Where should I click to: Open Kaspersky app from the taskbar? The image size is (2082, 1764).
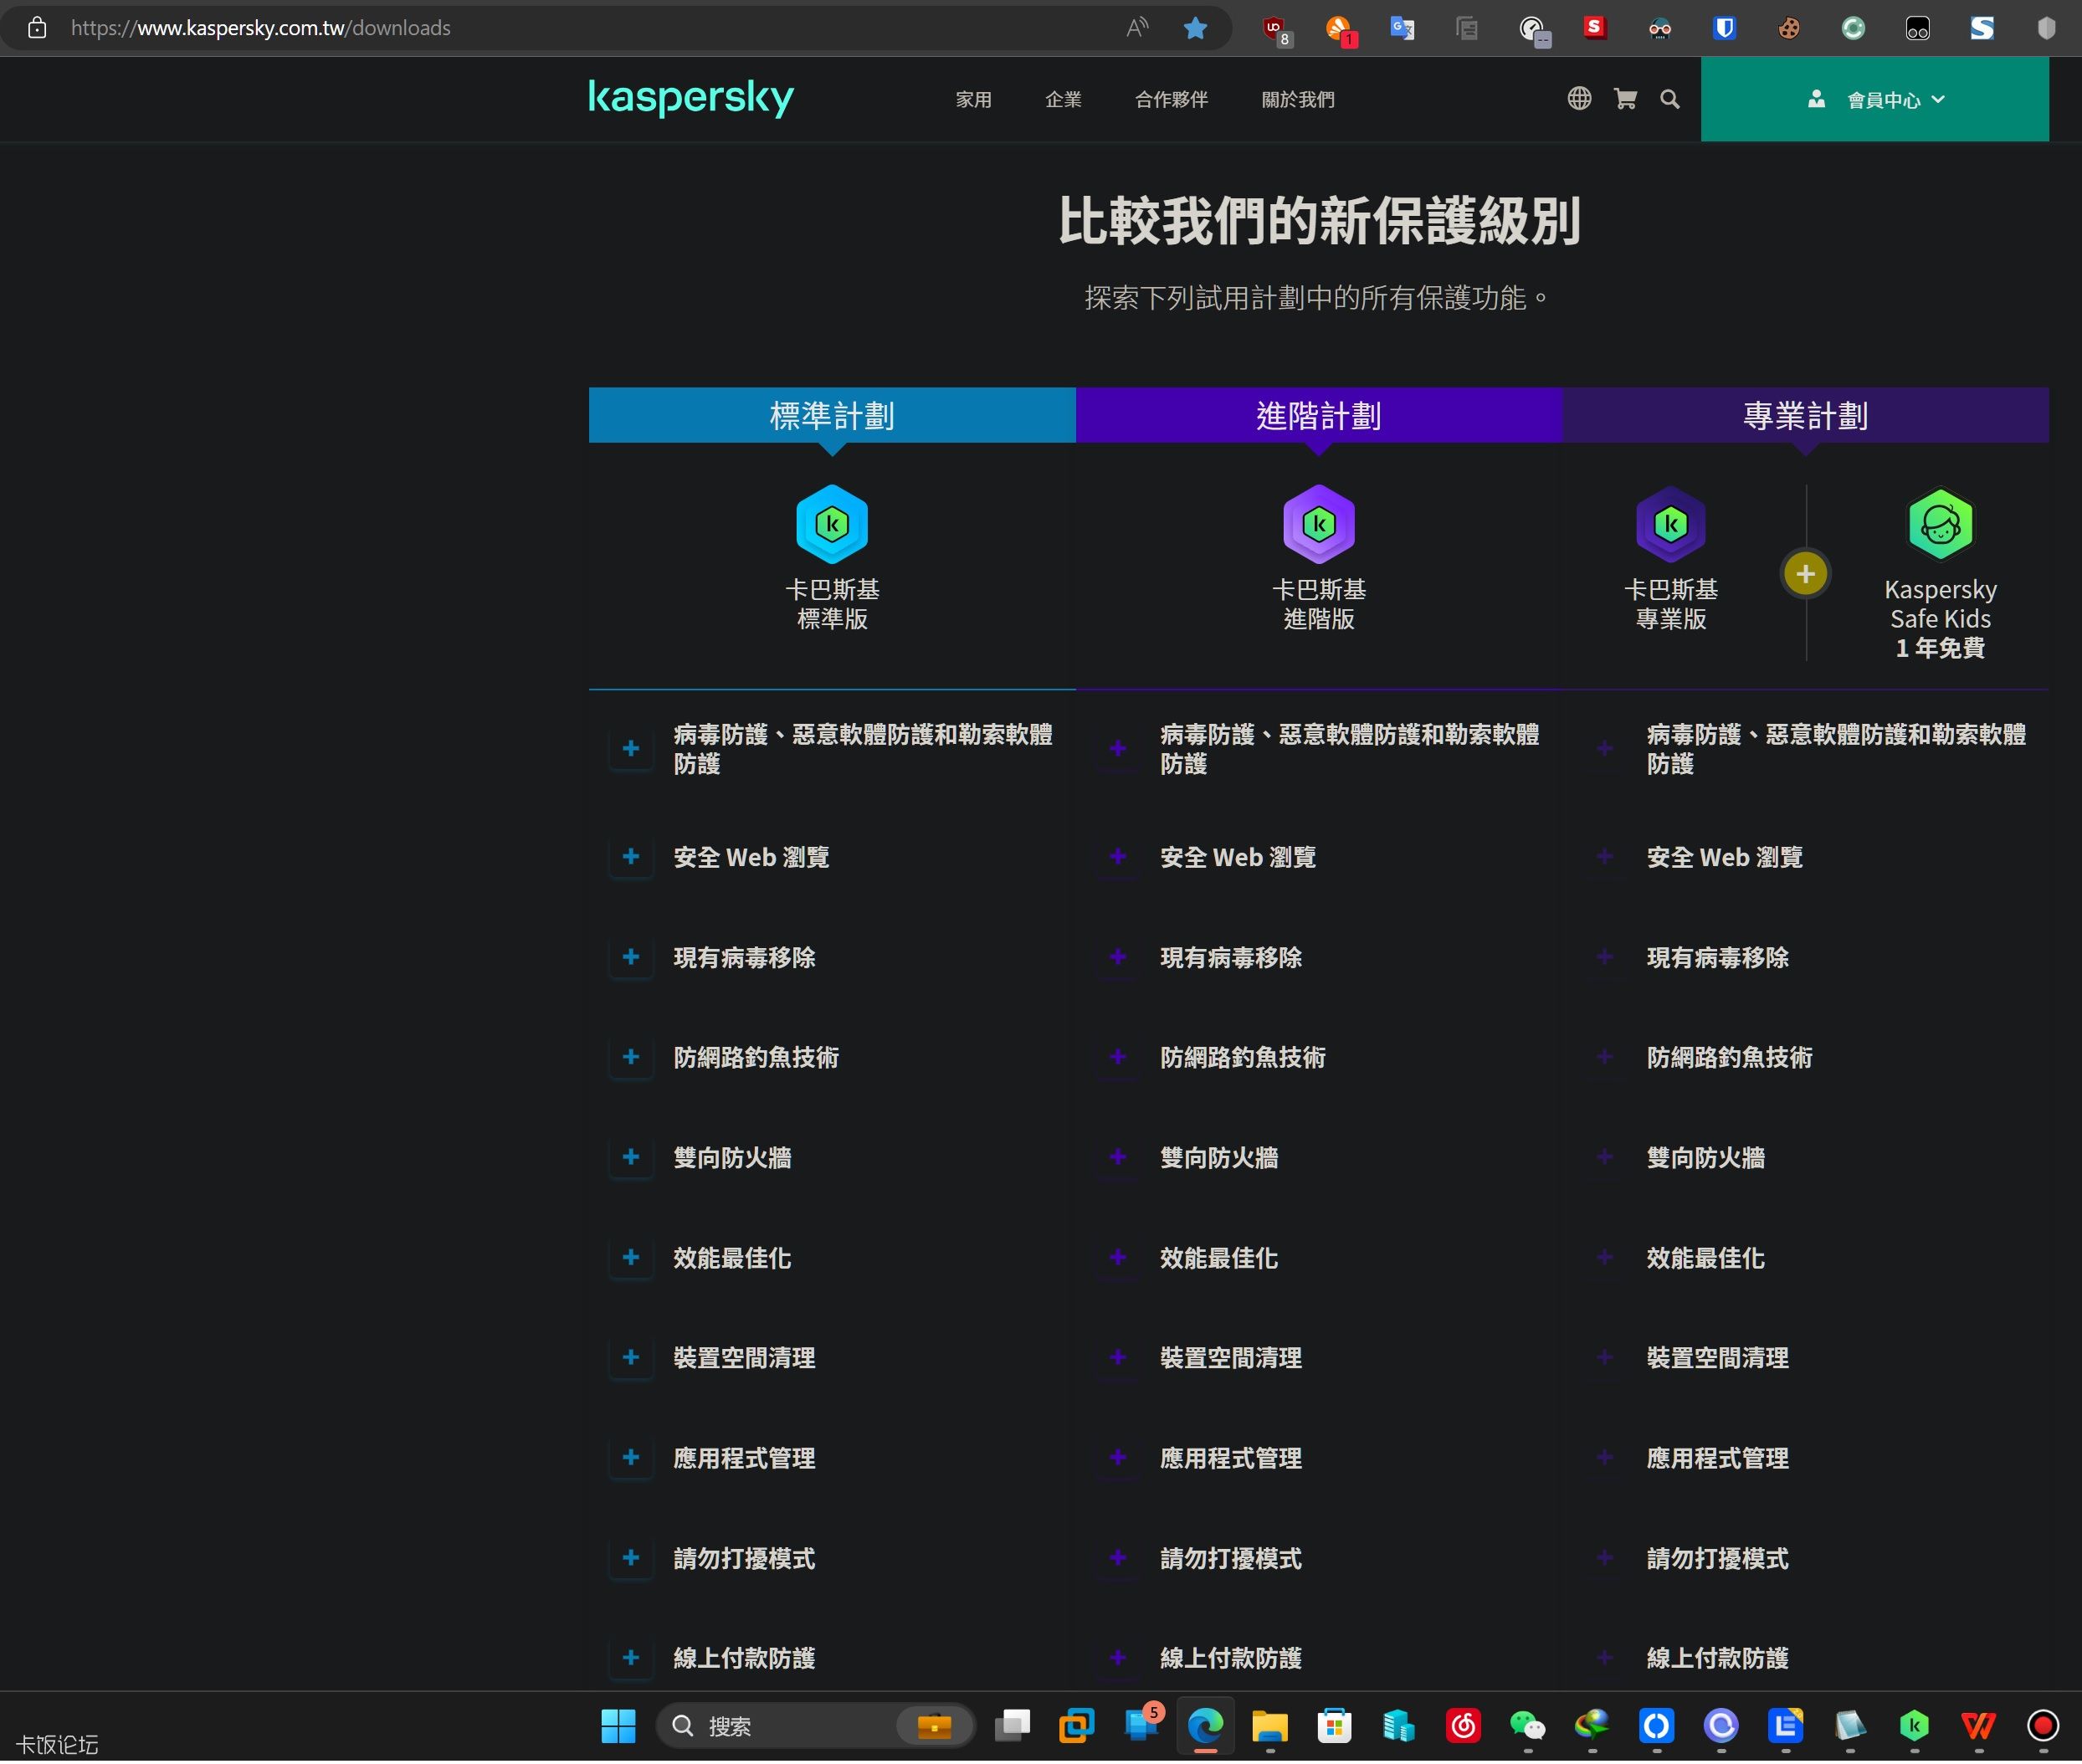tap(1913, 1726)
